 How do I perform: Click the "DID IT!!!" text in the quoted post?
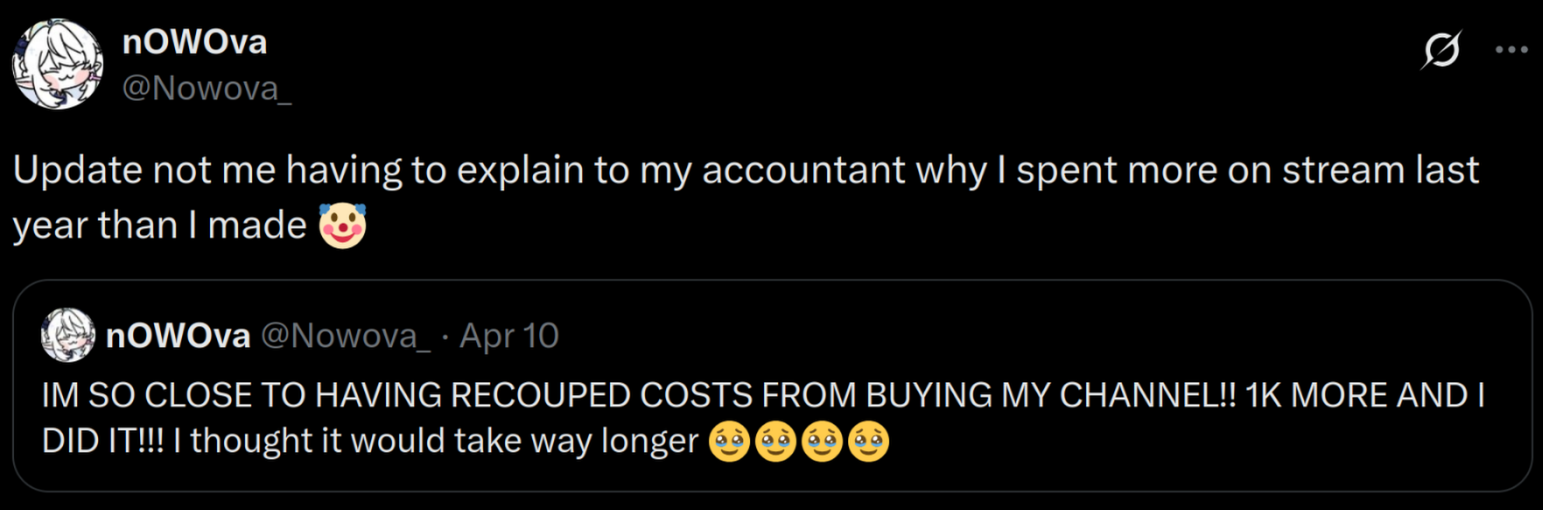pos(102,442)
